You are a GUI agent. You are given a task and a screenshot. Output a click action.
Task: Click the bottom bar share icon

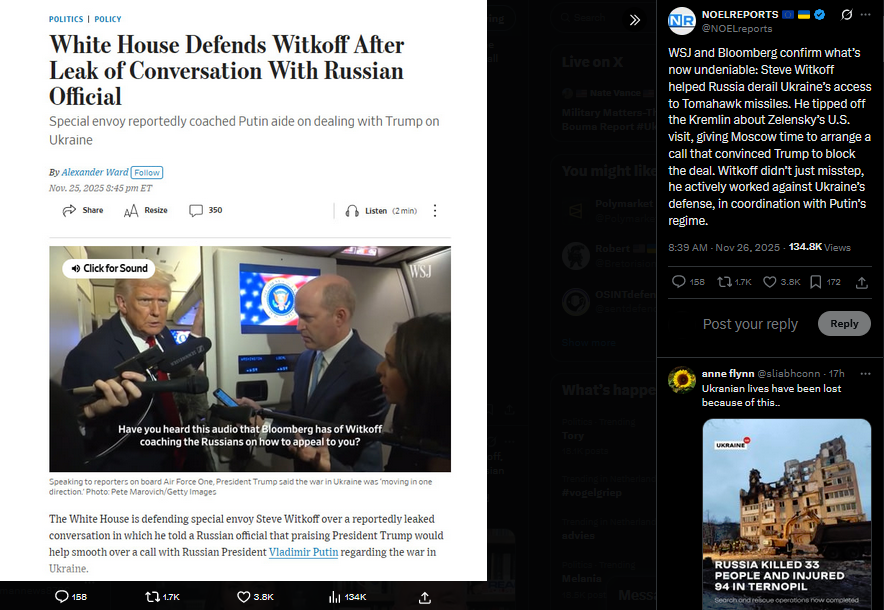coord(425,597)
